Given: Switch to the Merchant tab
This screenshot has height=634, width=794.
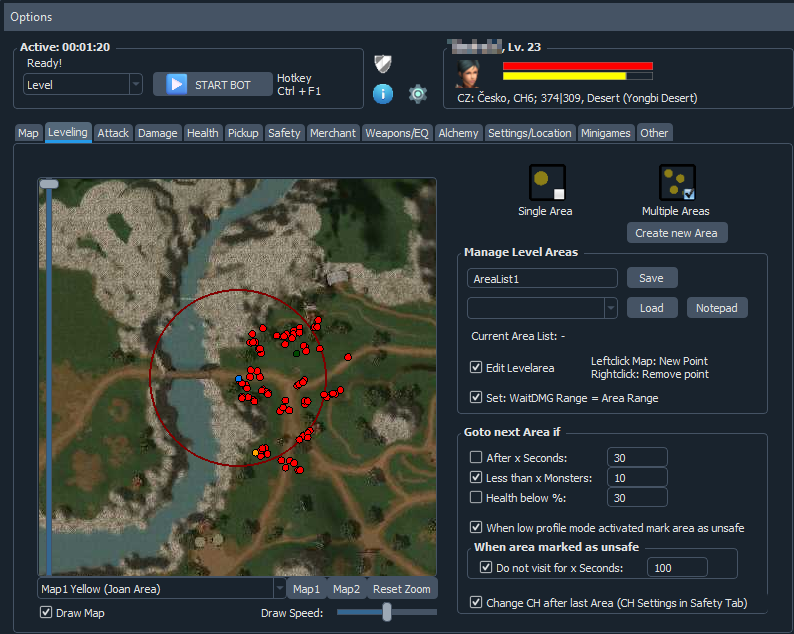Looking at the screenshot, I should [333, 133].
